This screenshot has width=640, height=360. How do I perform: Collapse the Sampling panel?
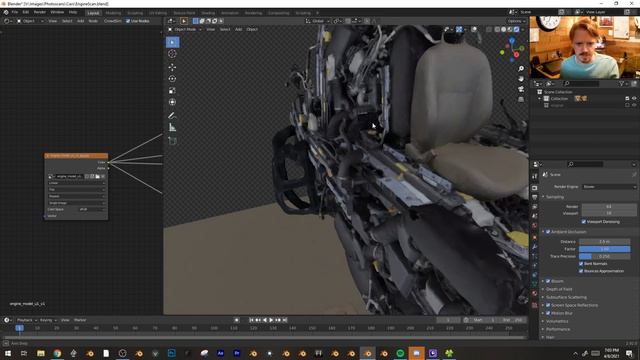[554, 197]
